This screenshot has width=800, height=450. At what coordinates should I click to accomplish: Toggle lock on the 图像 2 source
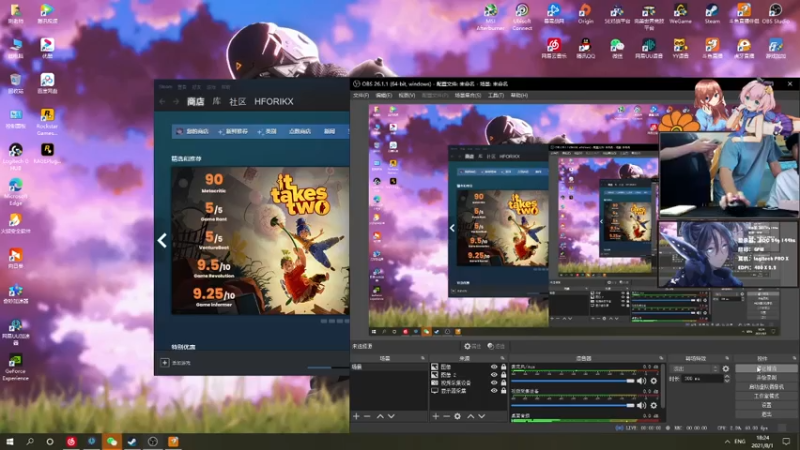point(503,374)
